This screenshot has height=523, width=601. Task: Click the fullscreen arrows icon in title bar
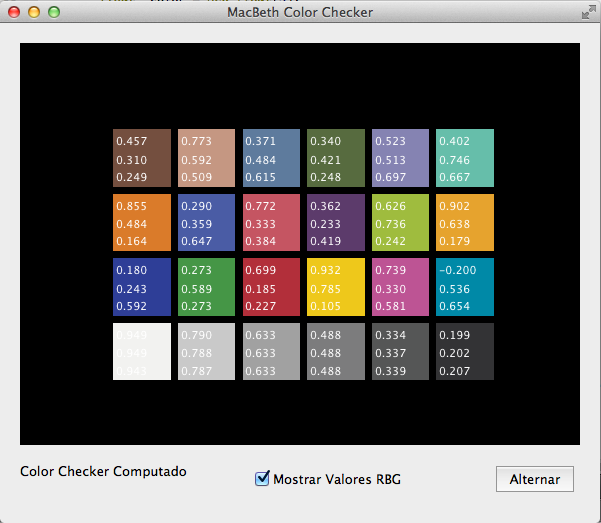click(x=588, y=12)
